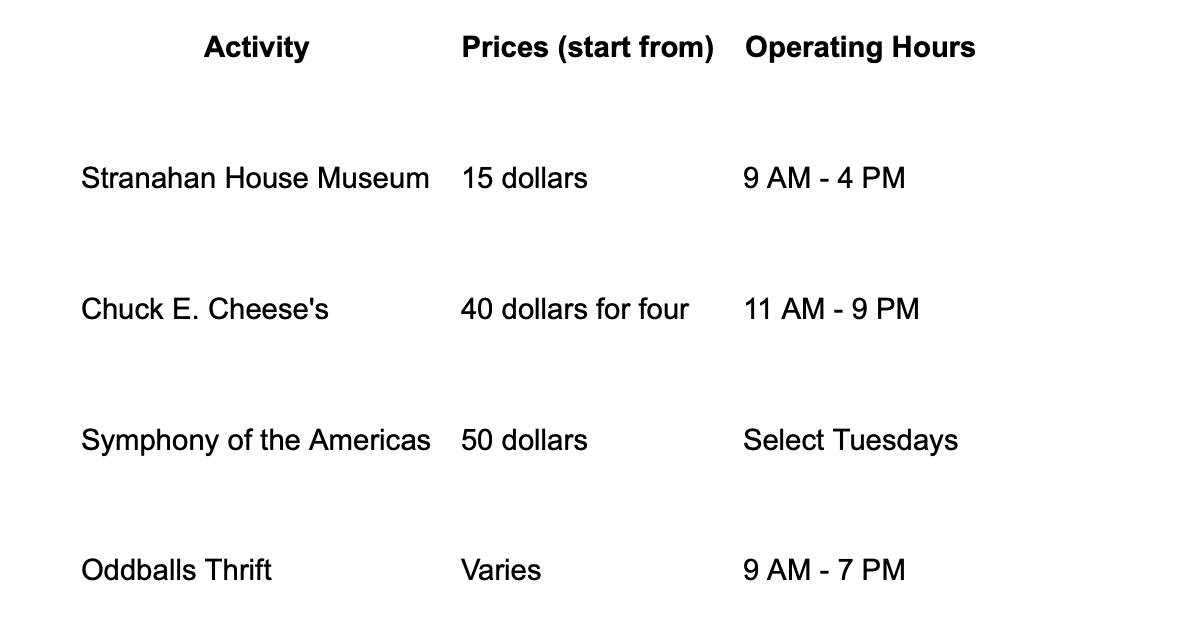
Task: Select the 40 dollars for four cell
Action: (x=574, y=309)
